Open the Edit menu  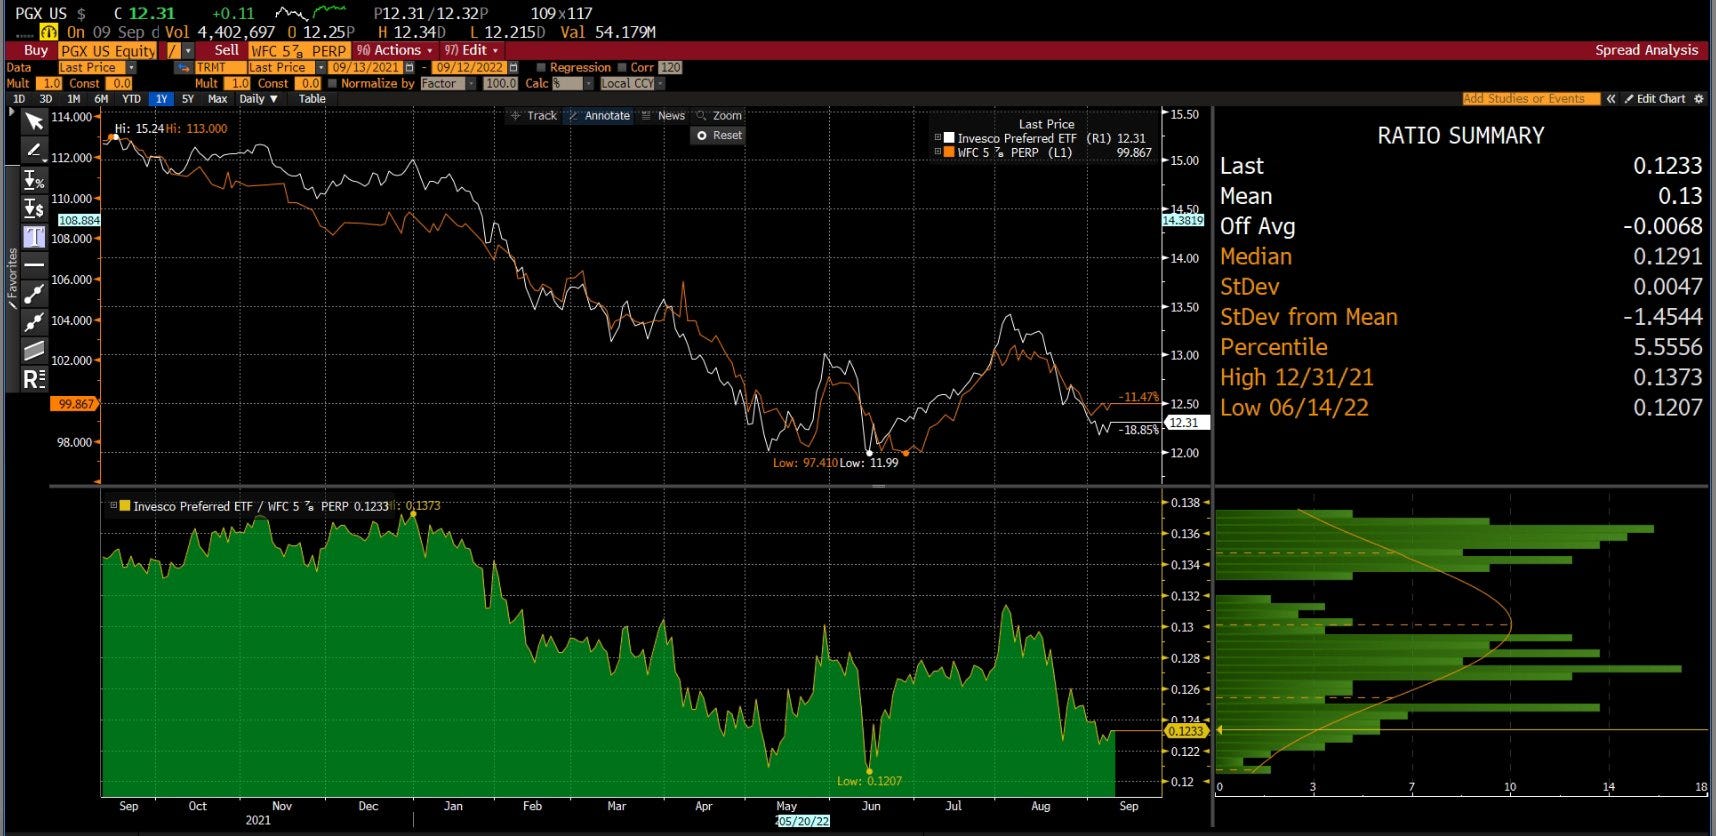pos(472,50)
